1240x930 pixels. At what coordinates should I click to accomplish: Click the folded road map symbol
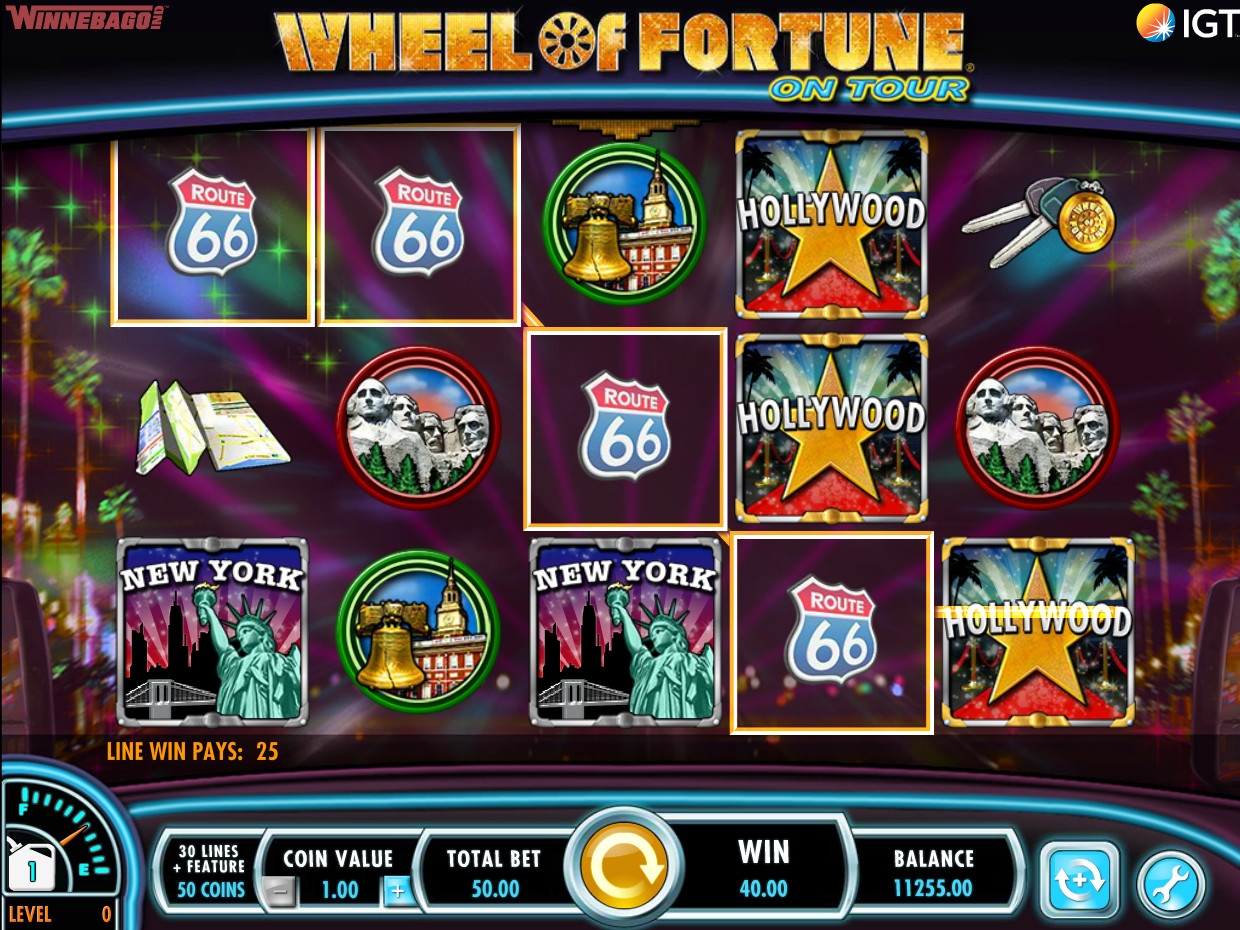tap(213, 427)
